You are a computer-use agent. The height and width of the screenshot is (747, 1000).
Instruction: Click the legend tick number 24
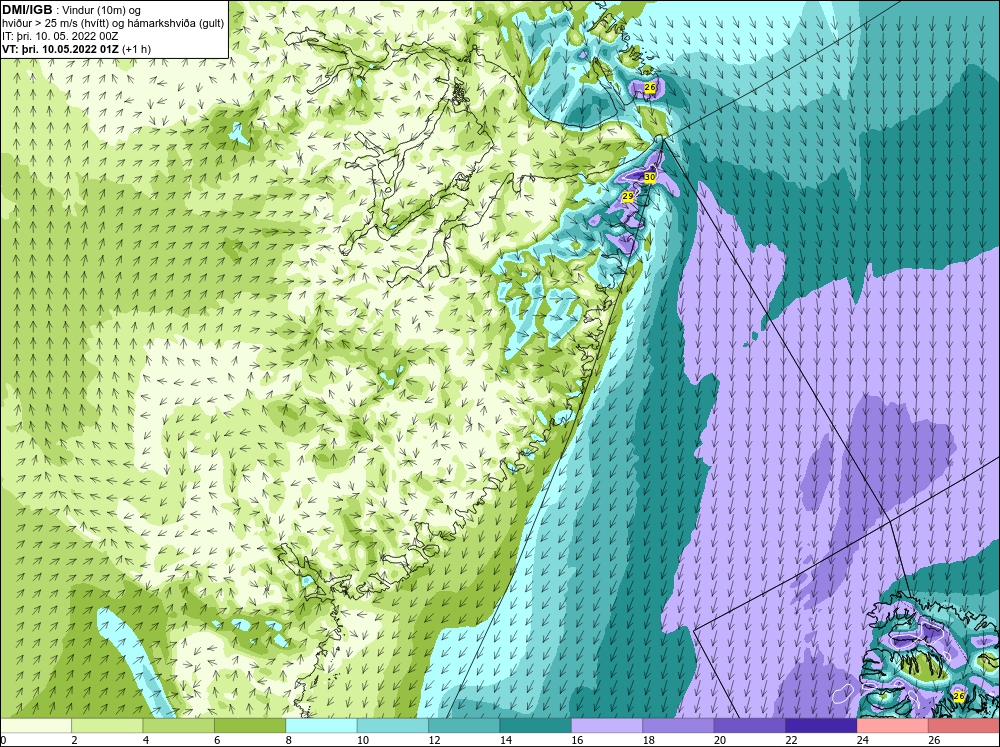point(863,740)
